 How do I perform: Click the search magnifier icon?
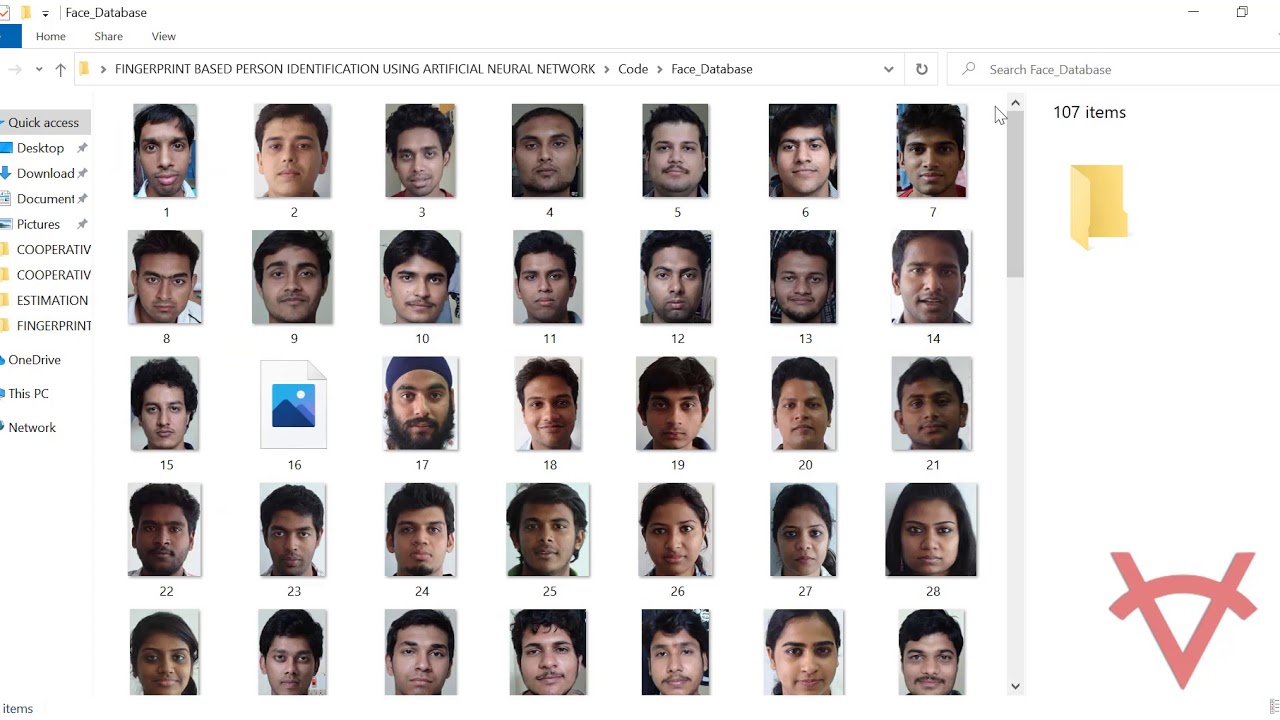pyautogui.click(x=968, y=69)
